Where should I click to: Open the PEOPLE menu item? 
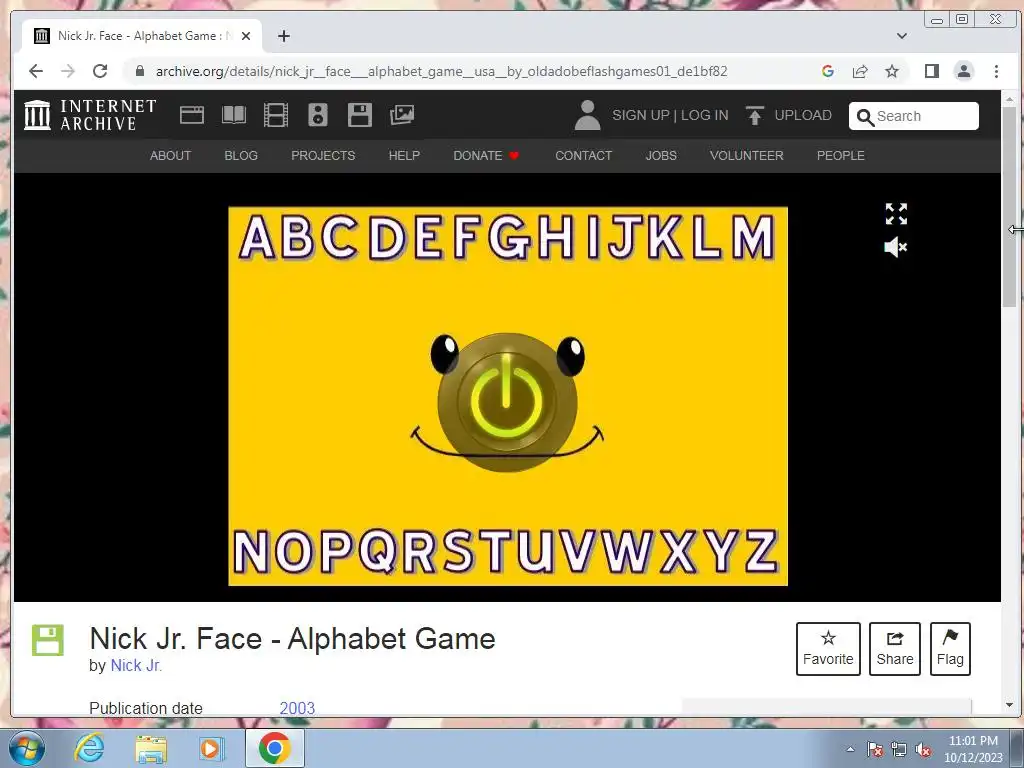click(x=840, y=156)
